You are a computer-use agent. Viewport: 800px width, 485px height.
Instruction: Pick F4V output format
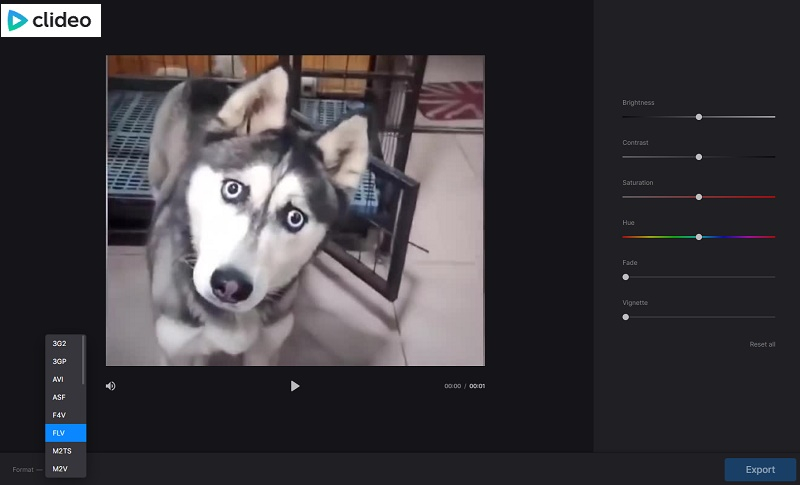click(65, 415)
